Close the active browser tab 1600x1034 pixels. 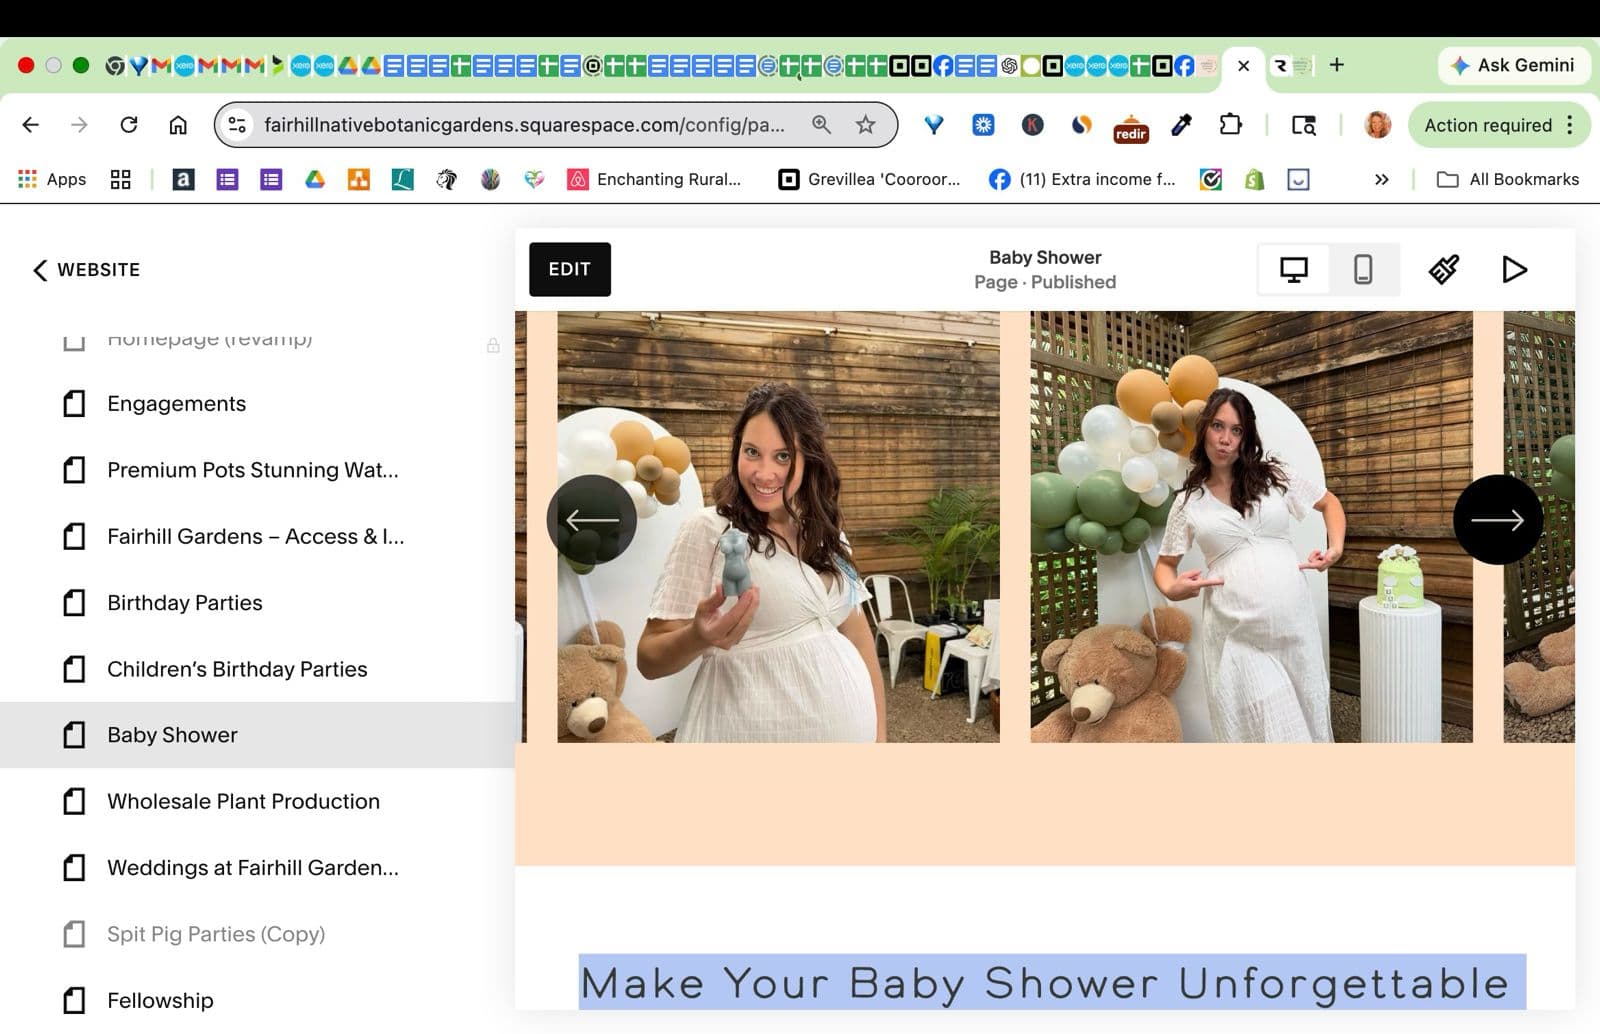click(1244, 66)
